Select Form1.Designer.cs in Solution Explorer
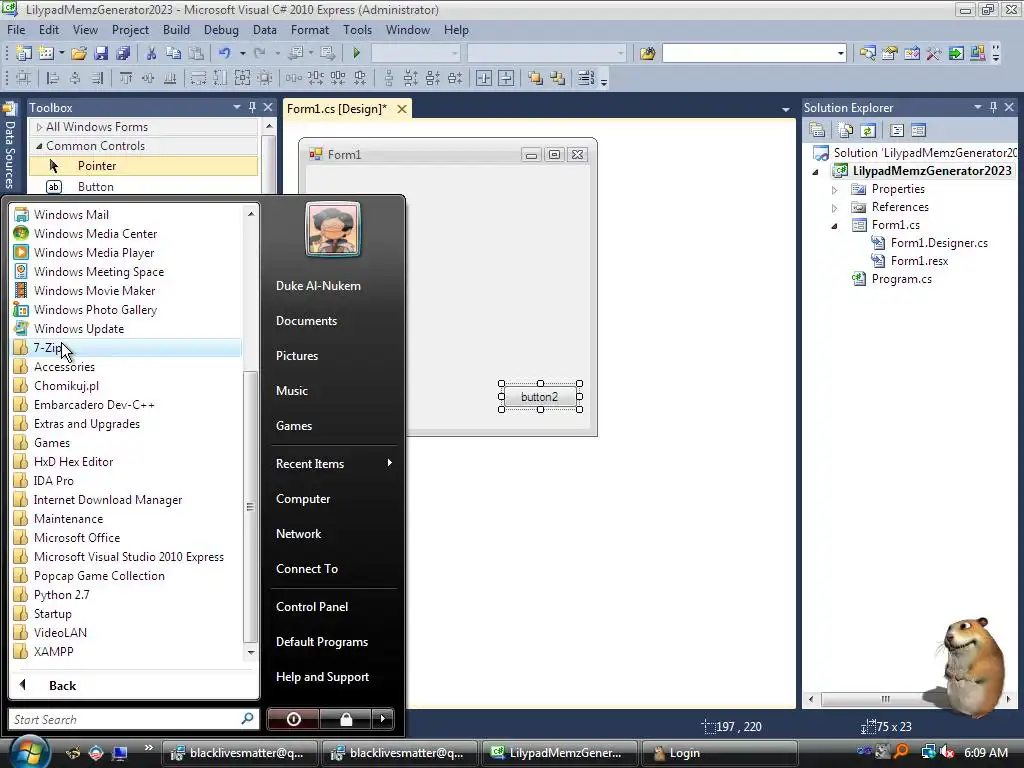The image size is (1024, 768). point(938,243)
